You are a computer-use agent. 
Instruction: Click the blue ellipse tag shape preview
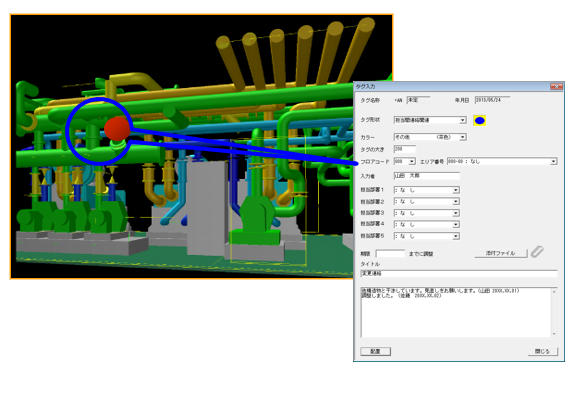click(479, 121)
